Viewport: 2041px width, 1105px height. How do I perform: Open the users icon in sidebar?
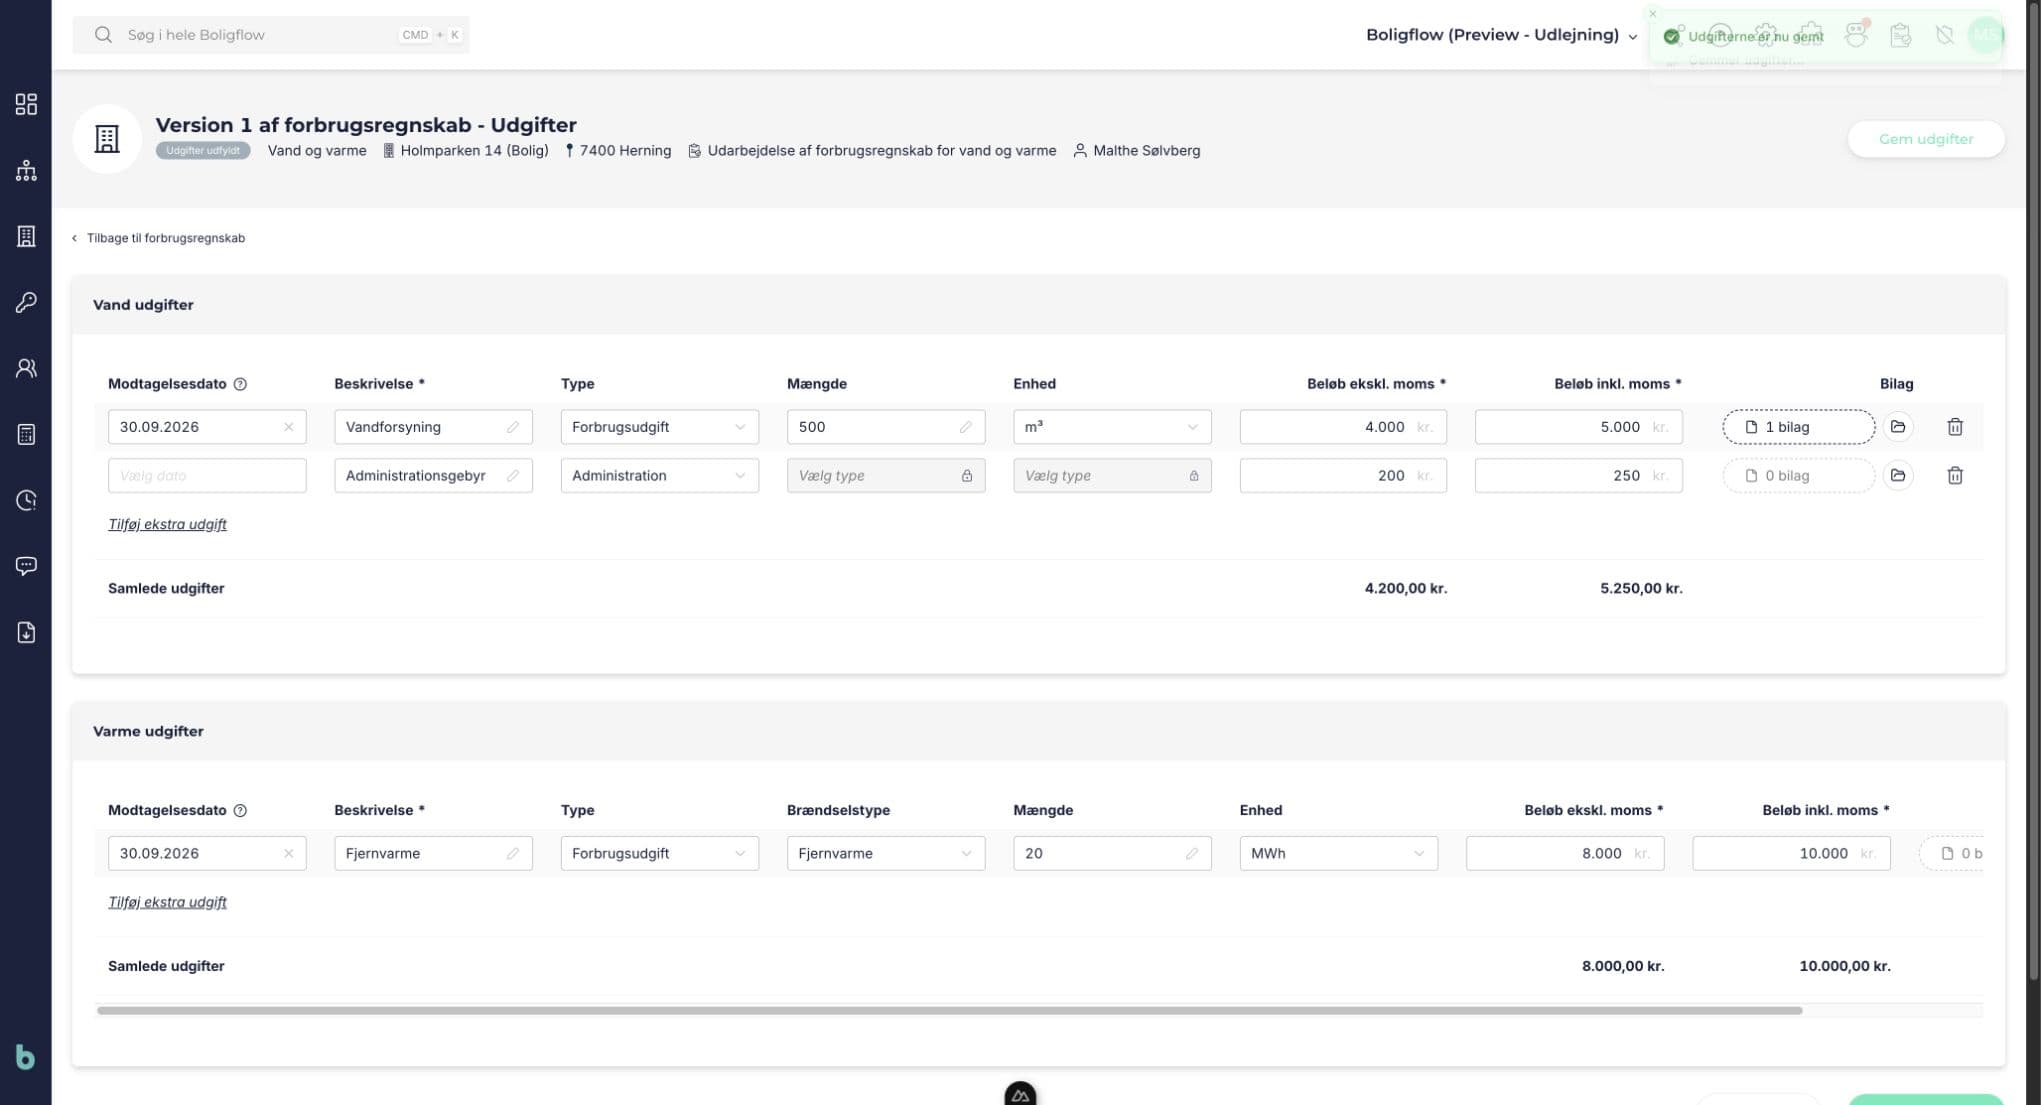click(26, 368)
